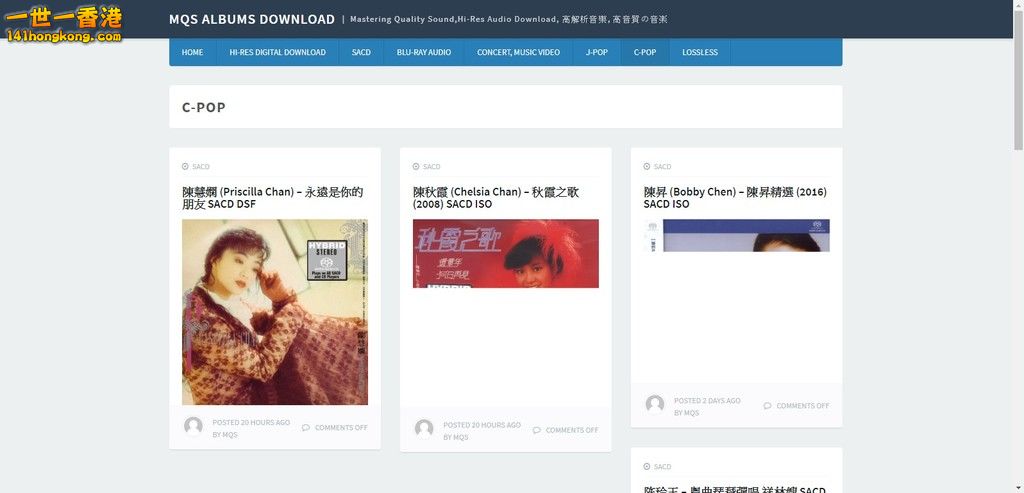Image resolution: width=1024 pixels, height=493 pixels.
Task: Click POSTED 2 DAYS AGO text
Action: 707,401
